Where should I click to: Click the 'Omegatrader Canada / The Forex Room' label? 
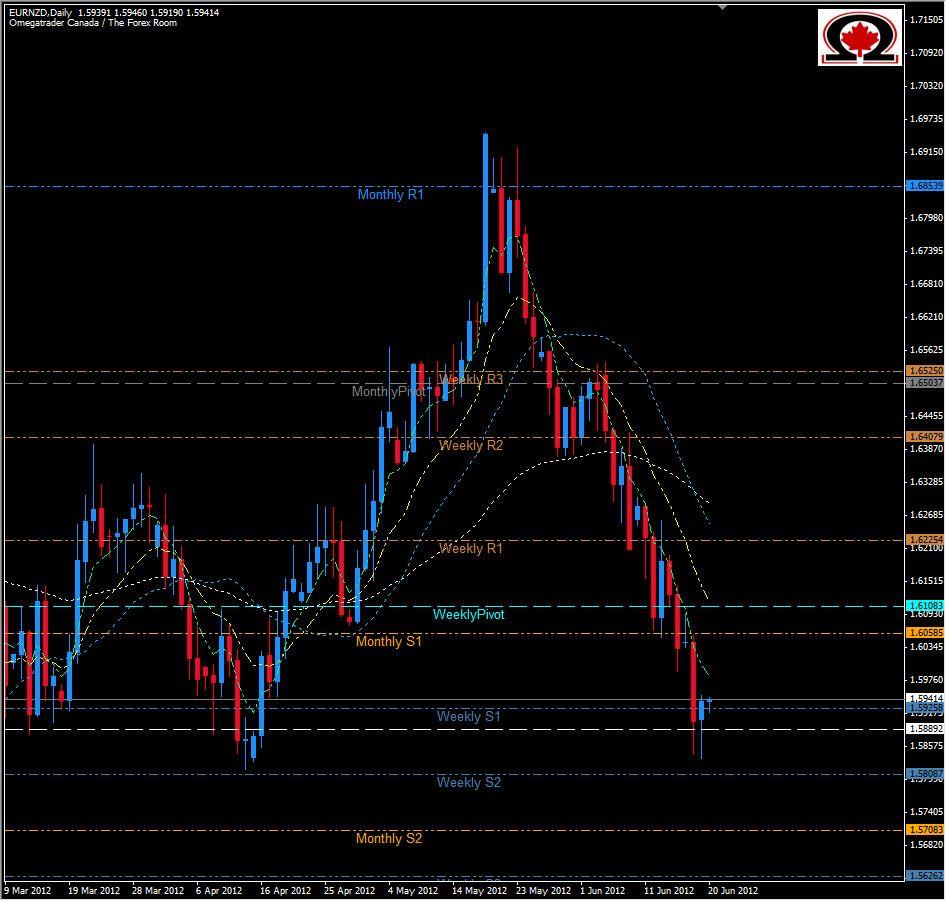[x=93, y=23]
